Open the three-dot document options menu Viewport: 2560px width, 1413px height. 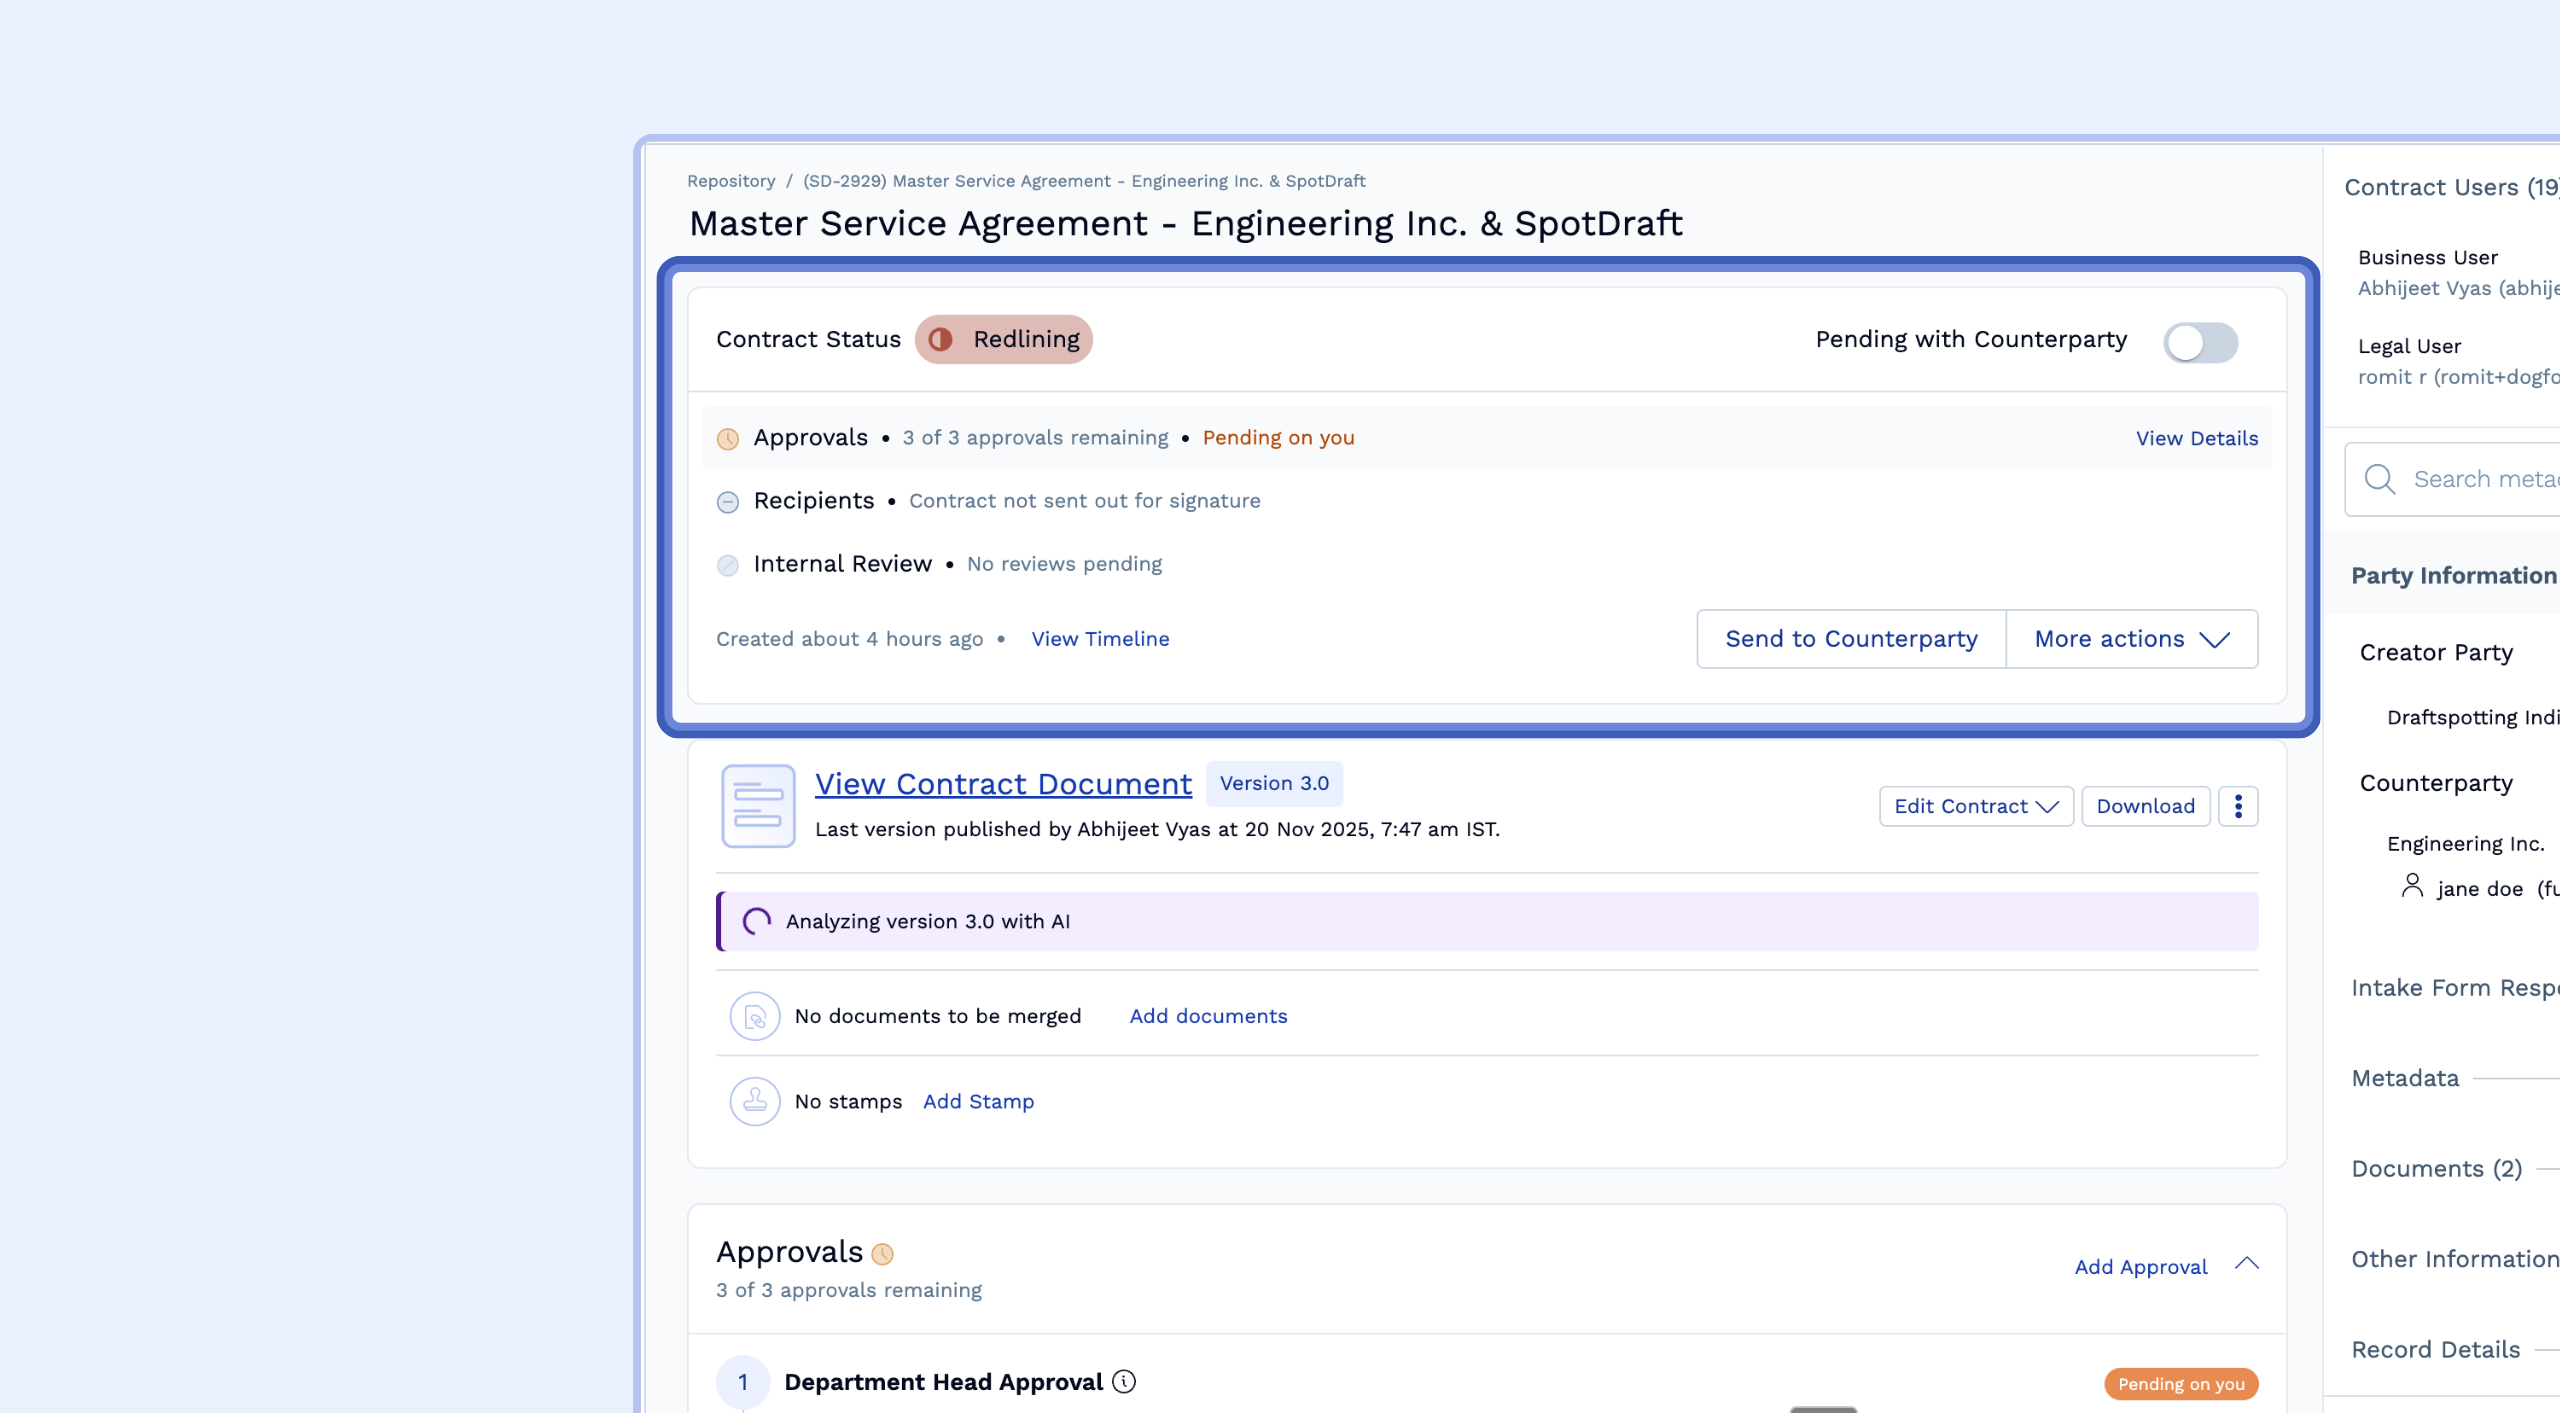pos(2238,806)
